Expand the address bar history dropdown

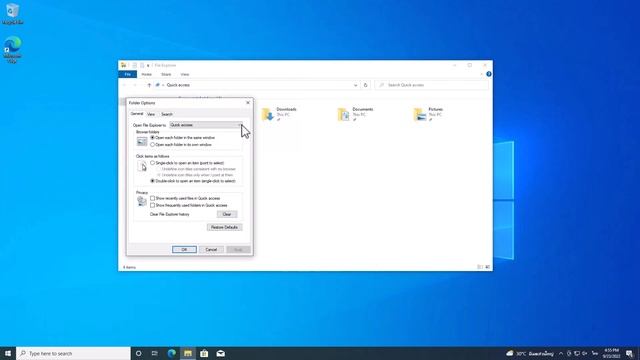(x=356, y=85)
